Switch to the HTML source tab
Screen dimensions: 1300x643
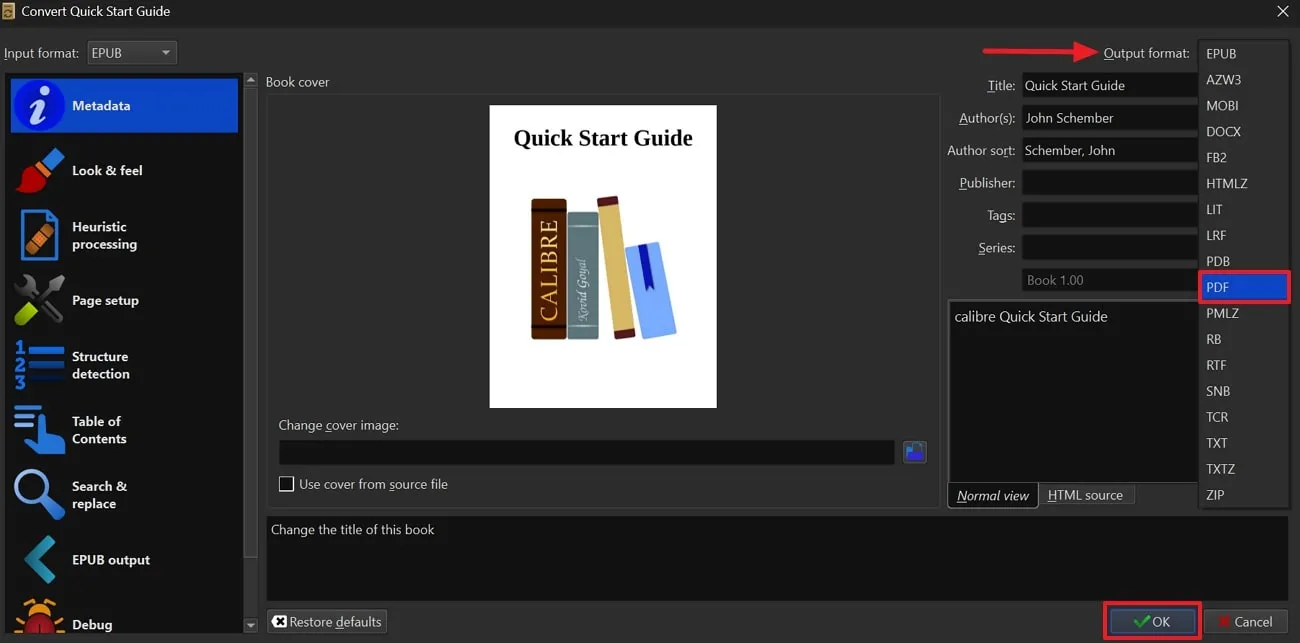point(1087,494)
